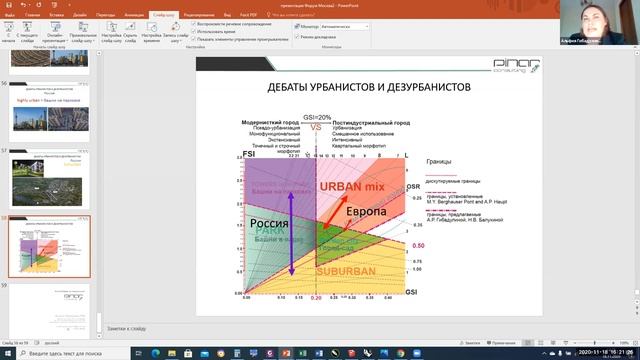Save the presentation from quick access toolbar
This screenshot has height=360, width=640.
point(9,5)
